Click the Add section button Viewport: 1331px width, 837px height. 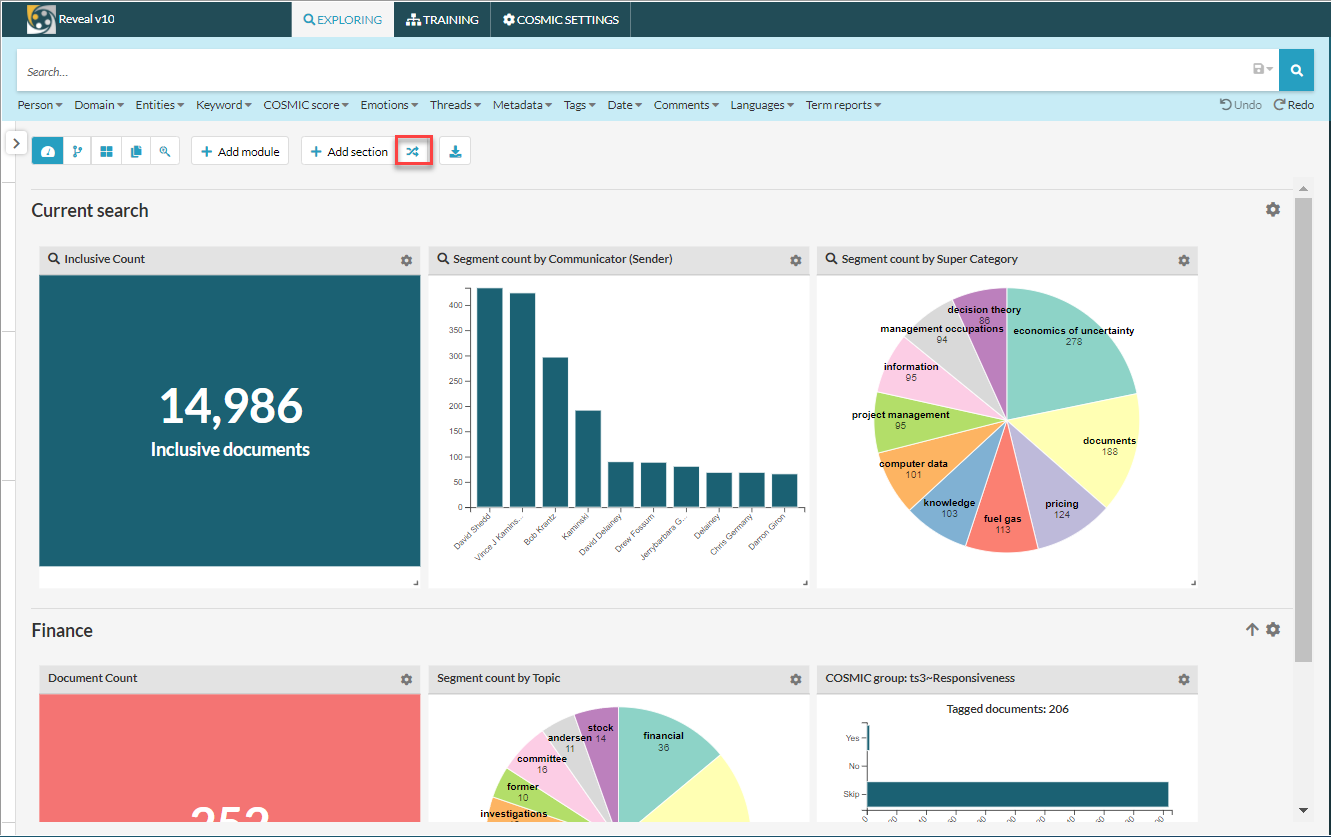[349, 152]
